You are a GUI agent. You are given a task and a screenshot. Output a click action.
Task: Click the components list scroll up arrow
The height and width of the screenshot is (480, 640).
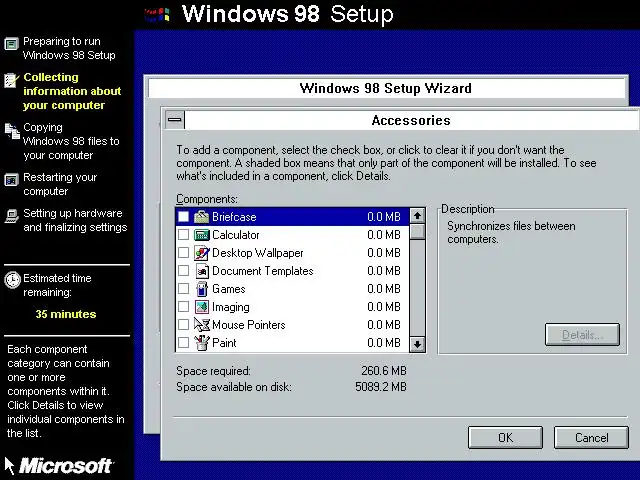[x=417, y=216]
